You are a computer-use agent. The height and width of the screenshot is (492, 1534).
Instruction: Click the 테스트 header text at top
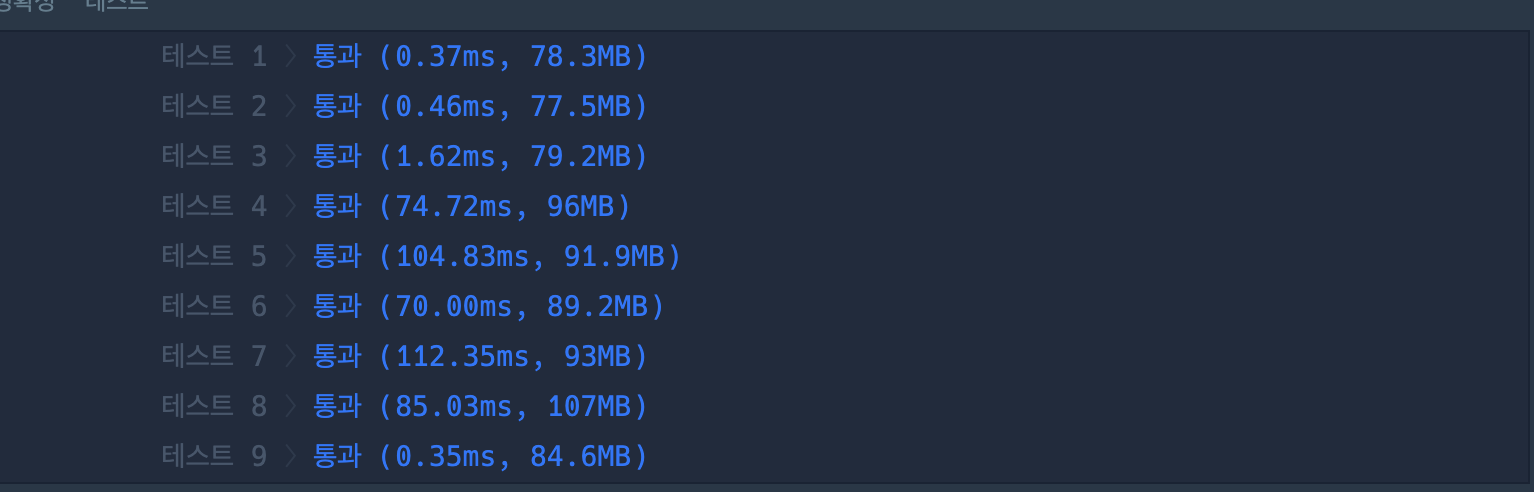[116, 4]
